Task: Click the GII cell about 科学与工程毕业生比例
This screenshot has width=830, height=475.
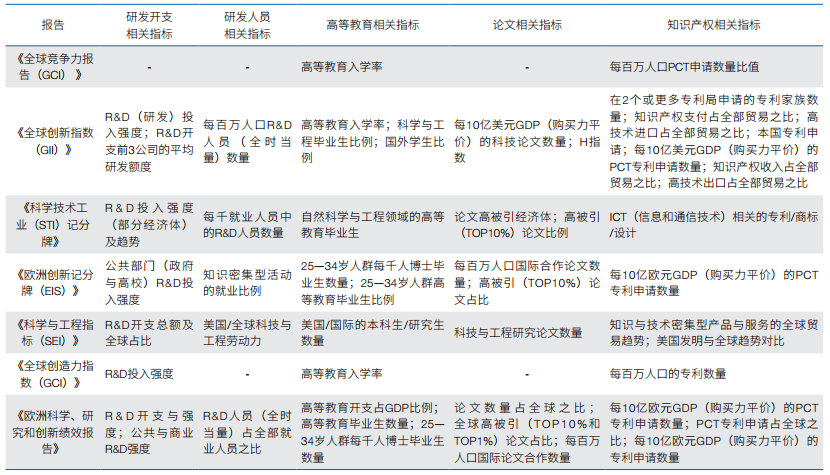Action: (373, 141)
